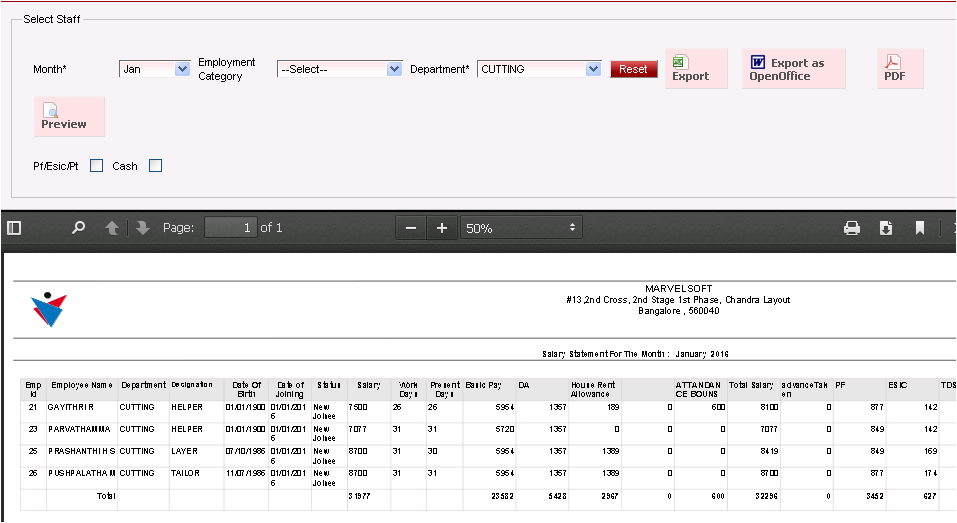Toggle the PDF viewer sidebar
Image resolution: width=957 pixels, height=523 pixels.
point(14,228)
